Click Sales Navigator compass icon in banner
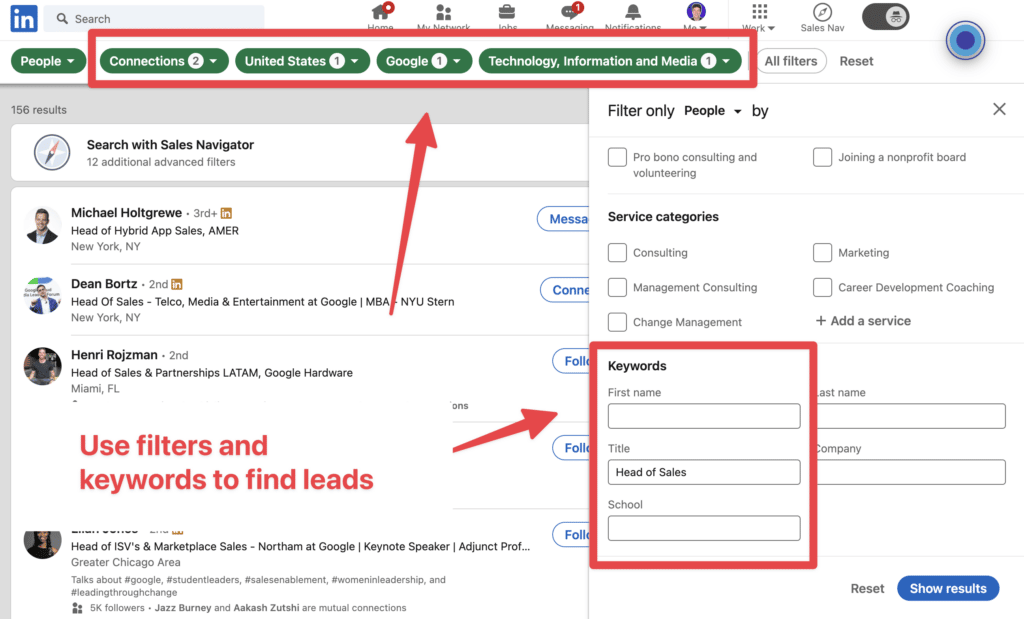The height and width of the screenshot is (619, 1024). click(x=52, y=153)
